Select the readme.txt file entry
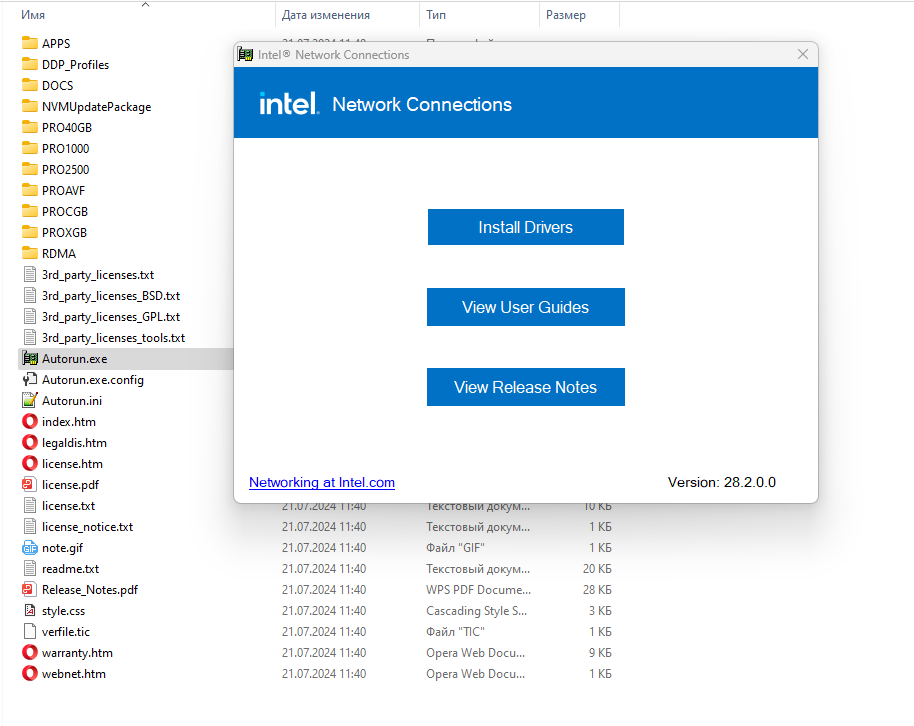914x726 pixels. 70,568
